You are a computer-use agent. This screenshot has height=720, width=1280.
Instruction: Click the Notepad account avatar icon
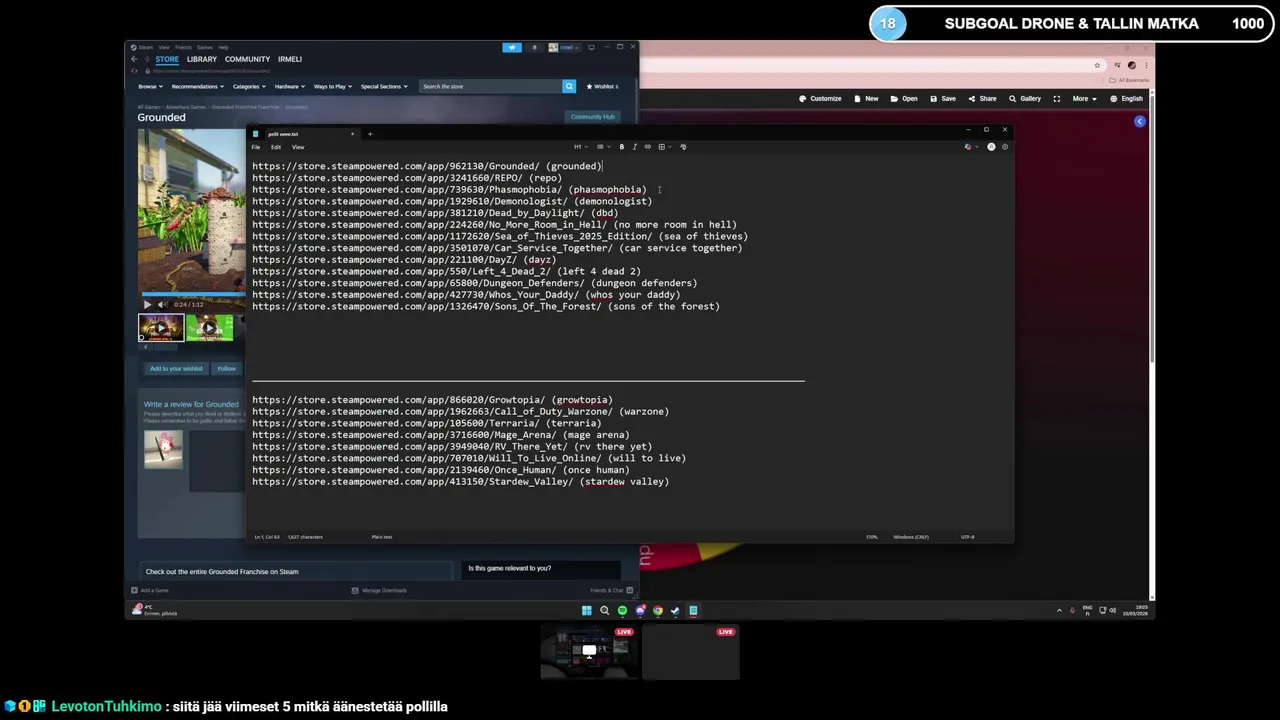(x=991, y=147)
